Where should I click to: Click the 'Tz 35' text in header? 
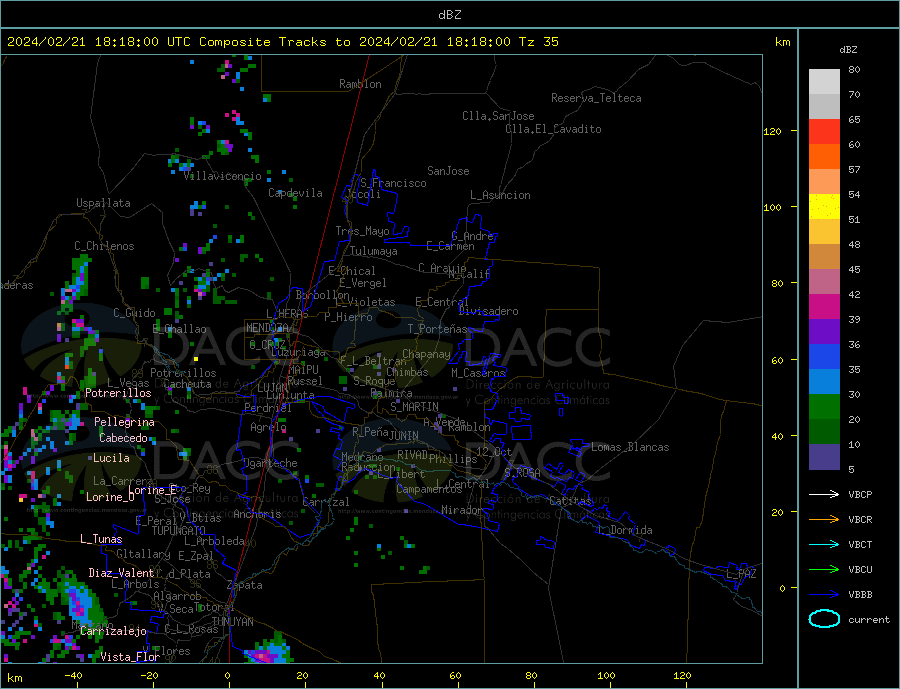pos(538,42)
